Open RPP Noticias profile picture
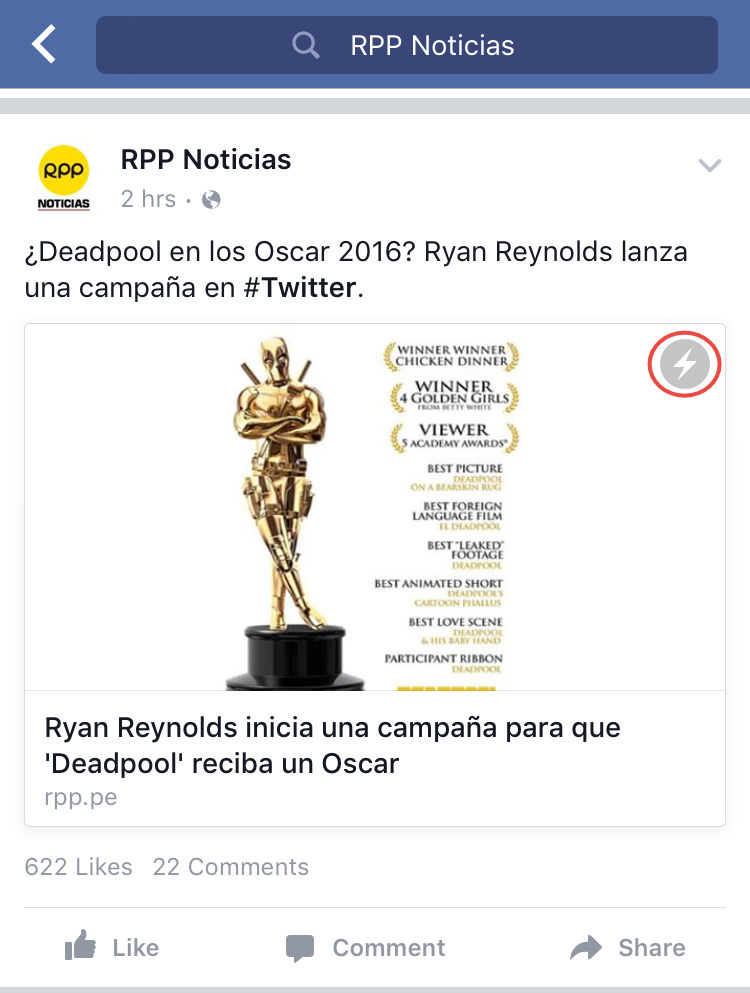Screen dimensions: 750x993 (x=63, y=179)
